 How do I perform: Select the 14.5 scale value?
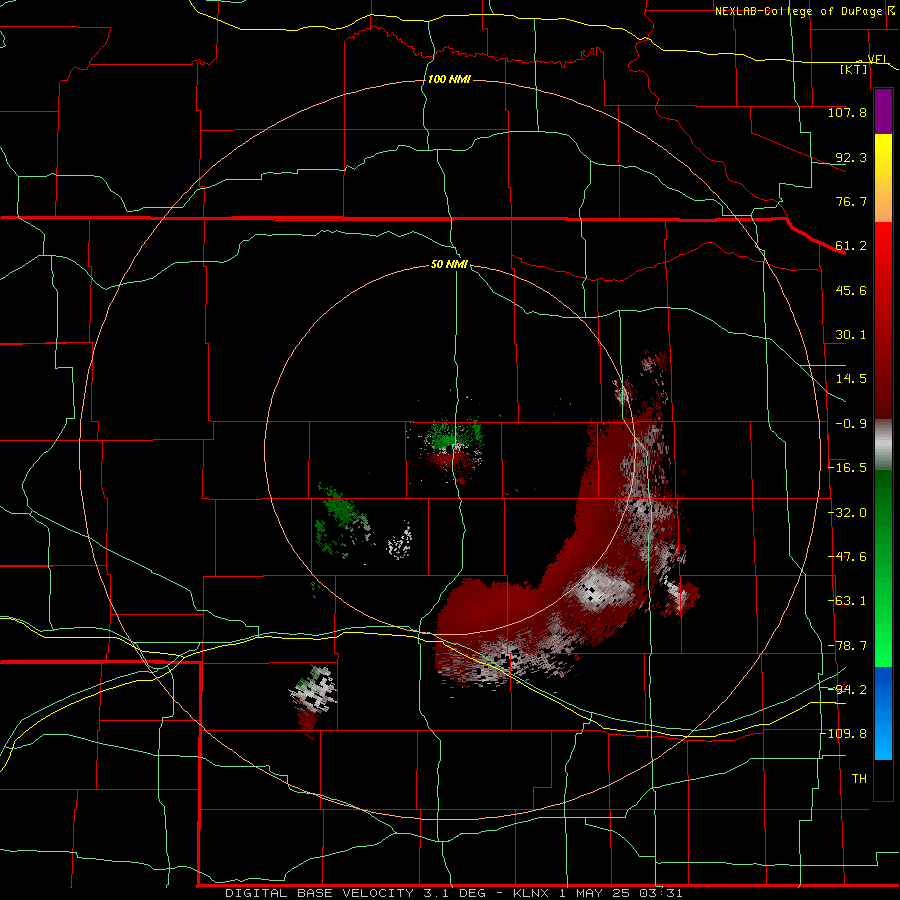[851, 379]
